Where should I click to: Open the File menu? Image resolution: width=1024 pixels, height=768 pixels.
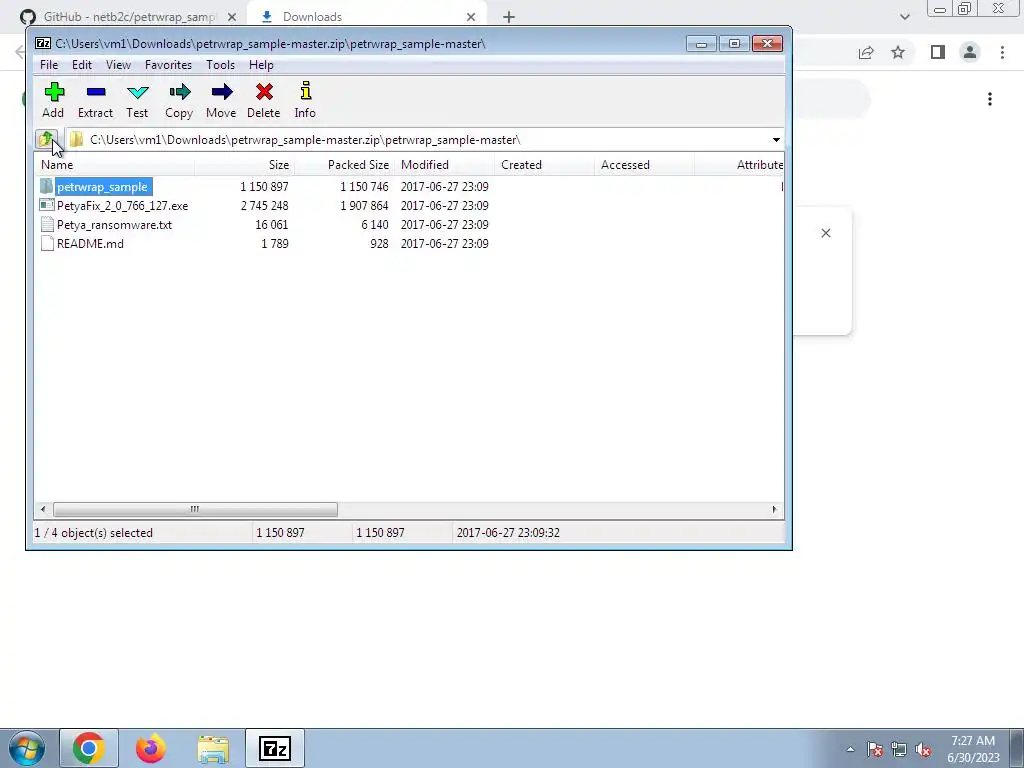coord(49,65)
